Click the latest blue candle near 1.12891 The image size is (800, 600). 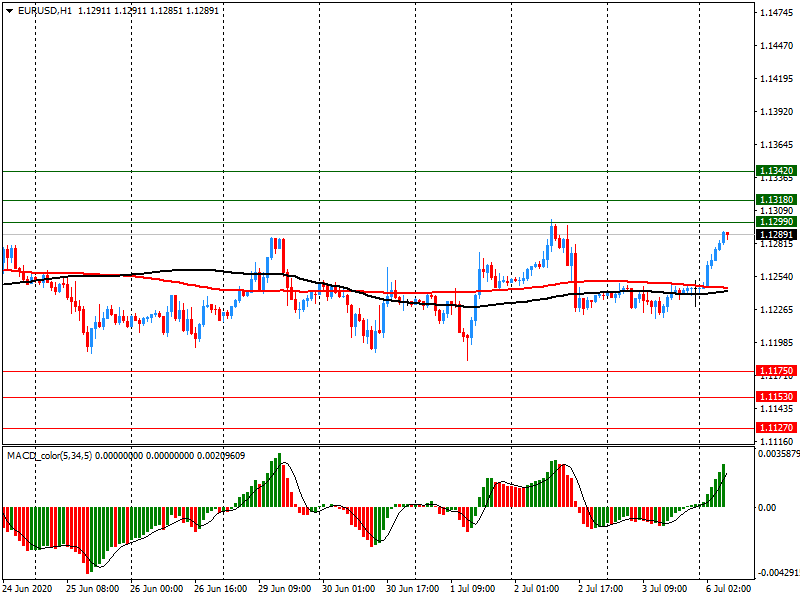726,235
